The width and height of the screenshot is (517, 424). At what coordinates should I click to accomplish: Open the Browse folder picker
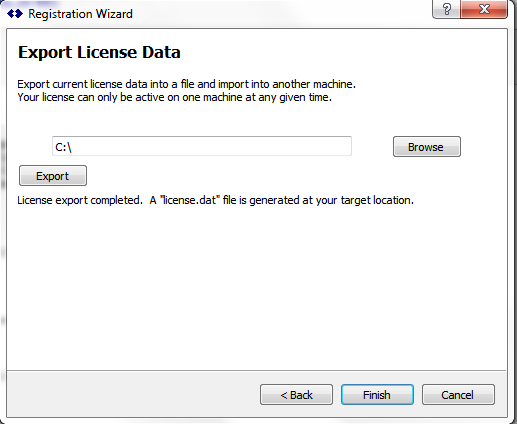pos(427,146)
